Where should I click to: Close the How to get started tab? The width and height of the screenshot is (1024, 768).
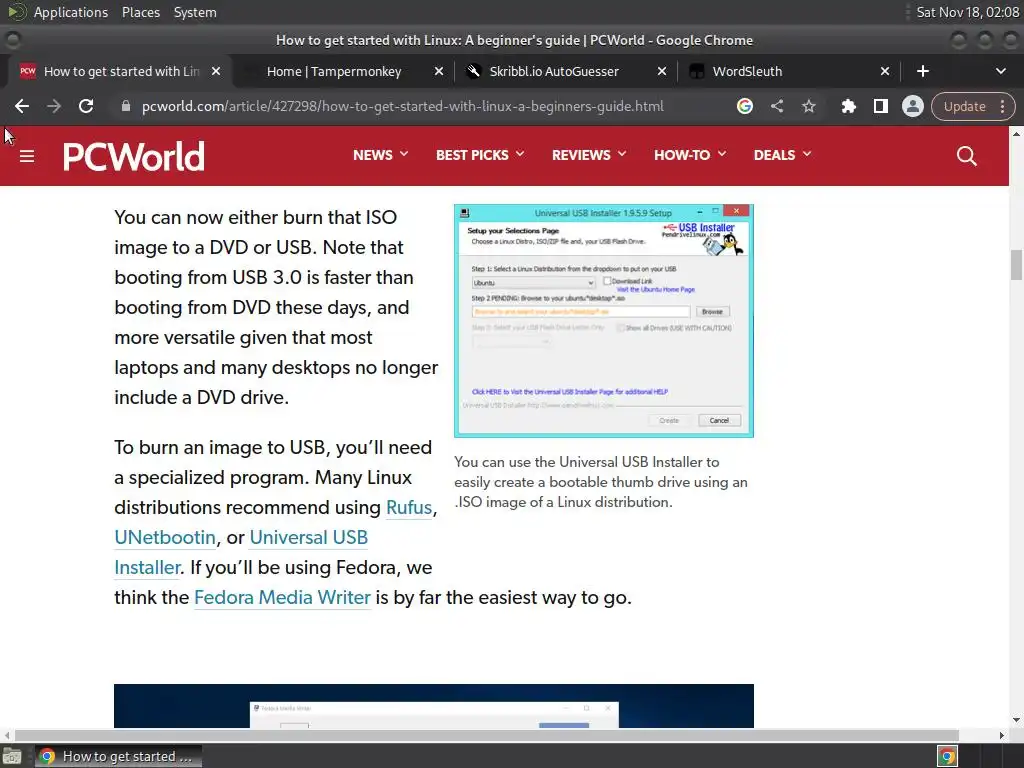[x=216, y=71]
